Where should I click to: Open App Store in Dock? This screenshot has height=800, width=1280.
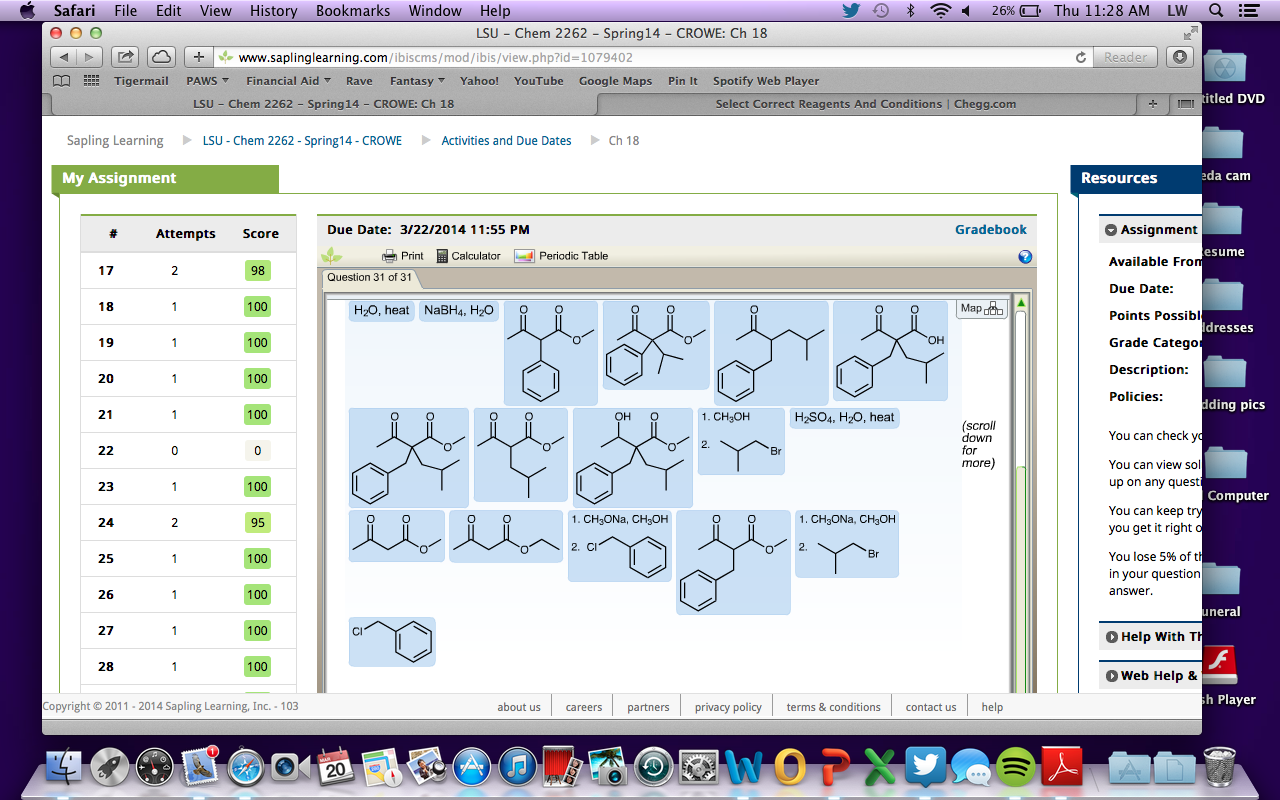[x=472, y=767]
